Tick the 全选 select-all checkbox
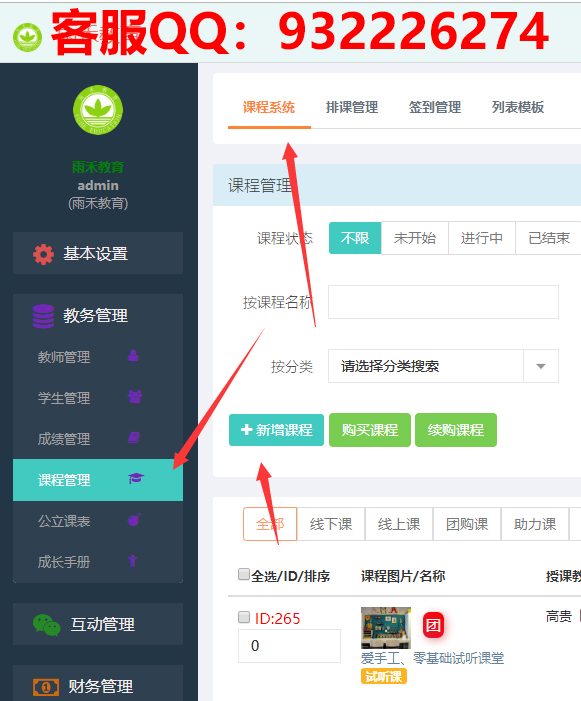The height and width of the screenshot is (701, 581). (x=244, y=574)
